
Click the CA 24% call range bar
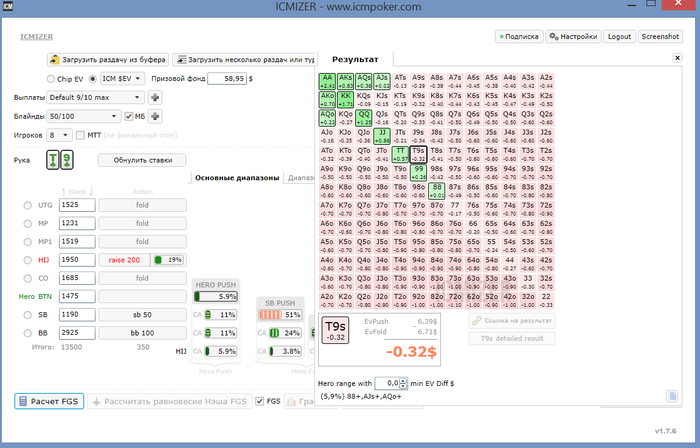point(285,333)
